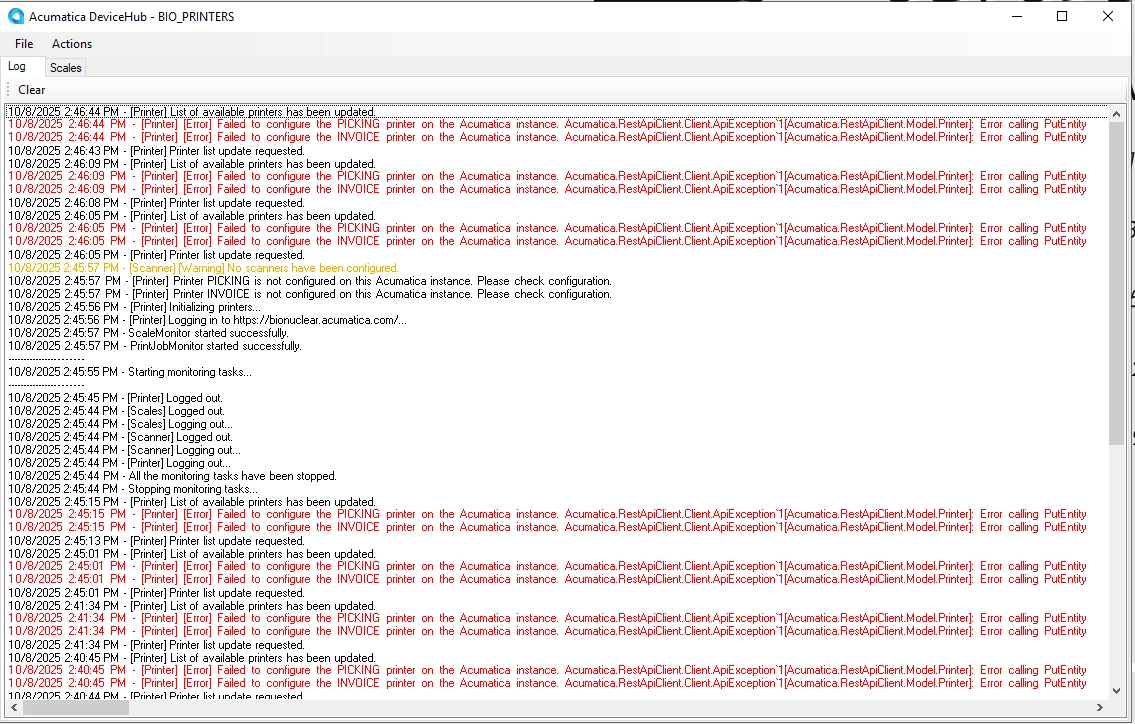Select the 'Initializing printers...' log line
Image resolution: width=1135 pixels, height=724 pixels.
tap(134, 307)
